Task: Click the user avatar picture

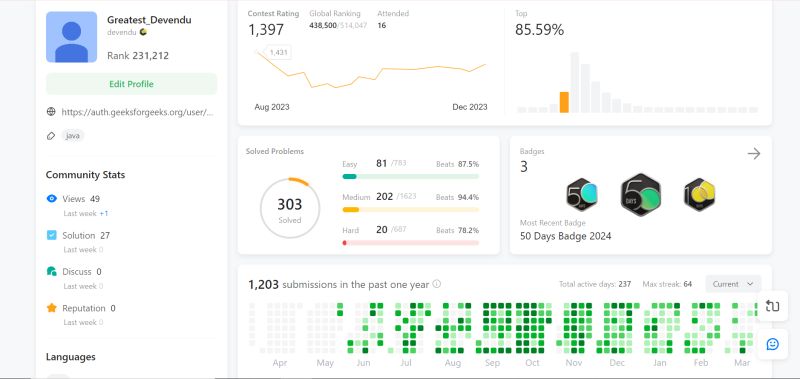Action: coord(71,37)
